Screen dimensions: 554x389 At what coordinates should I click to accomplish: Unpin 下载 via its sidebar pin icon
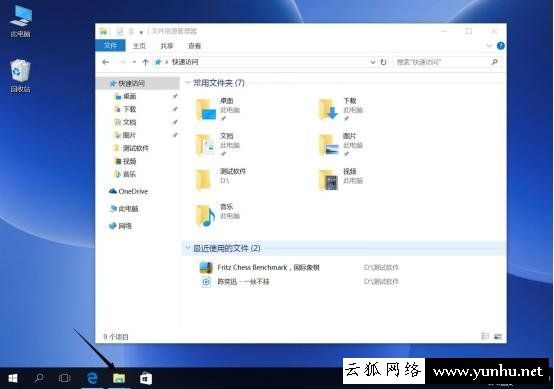point(175,109)
